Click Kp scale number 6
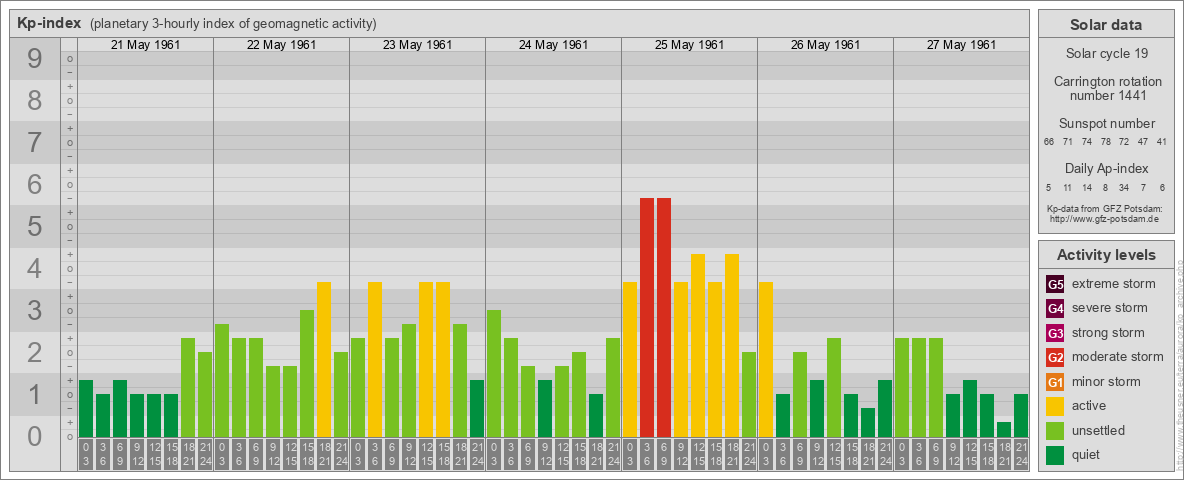Screen dimensions: 1184x480 35,184
